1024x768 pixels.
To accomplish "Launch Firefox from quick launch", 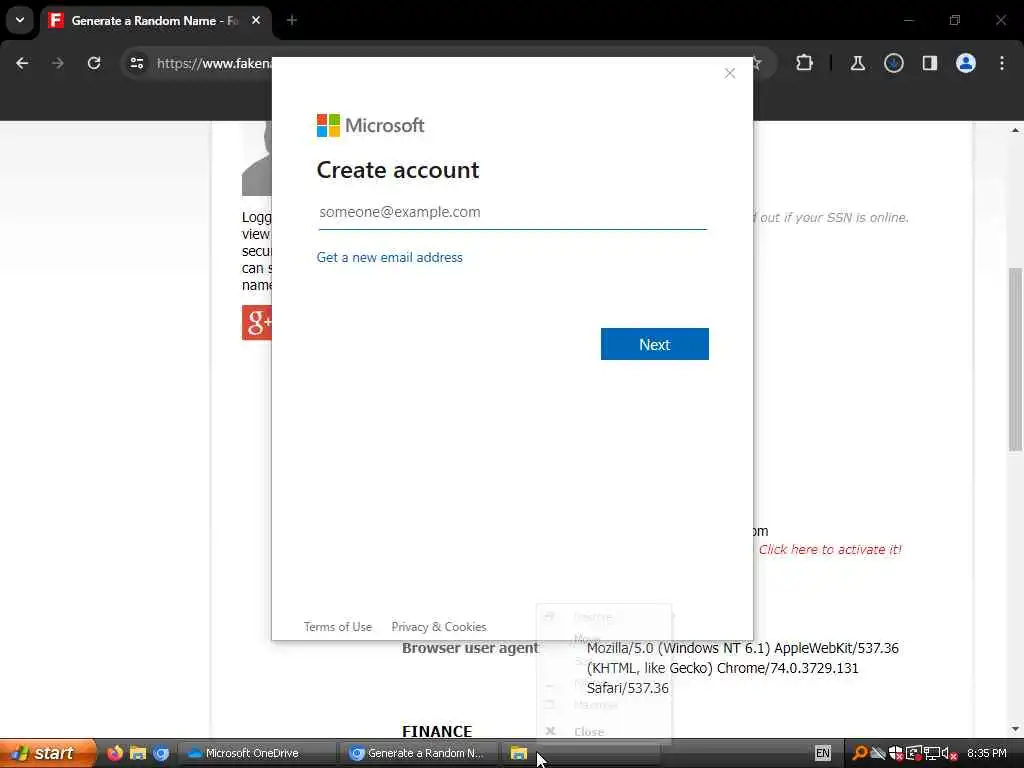I will pyautogui.click(x=115, y=753).
